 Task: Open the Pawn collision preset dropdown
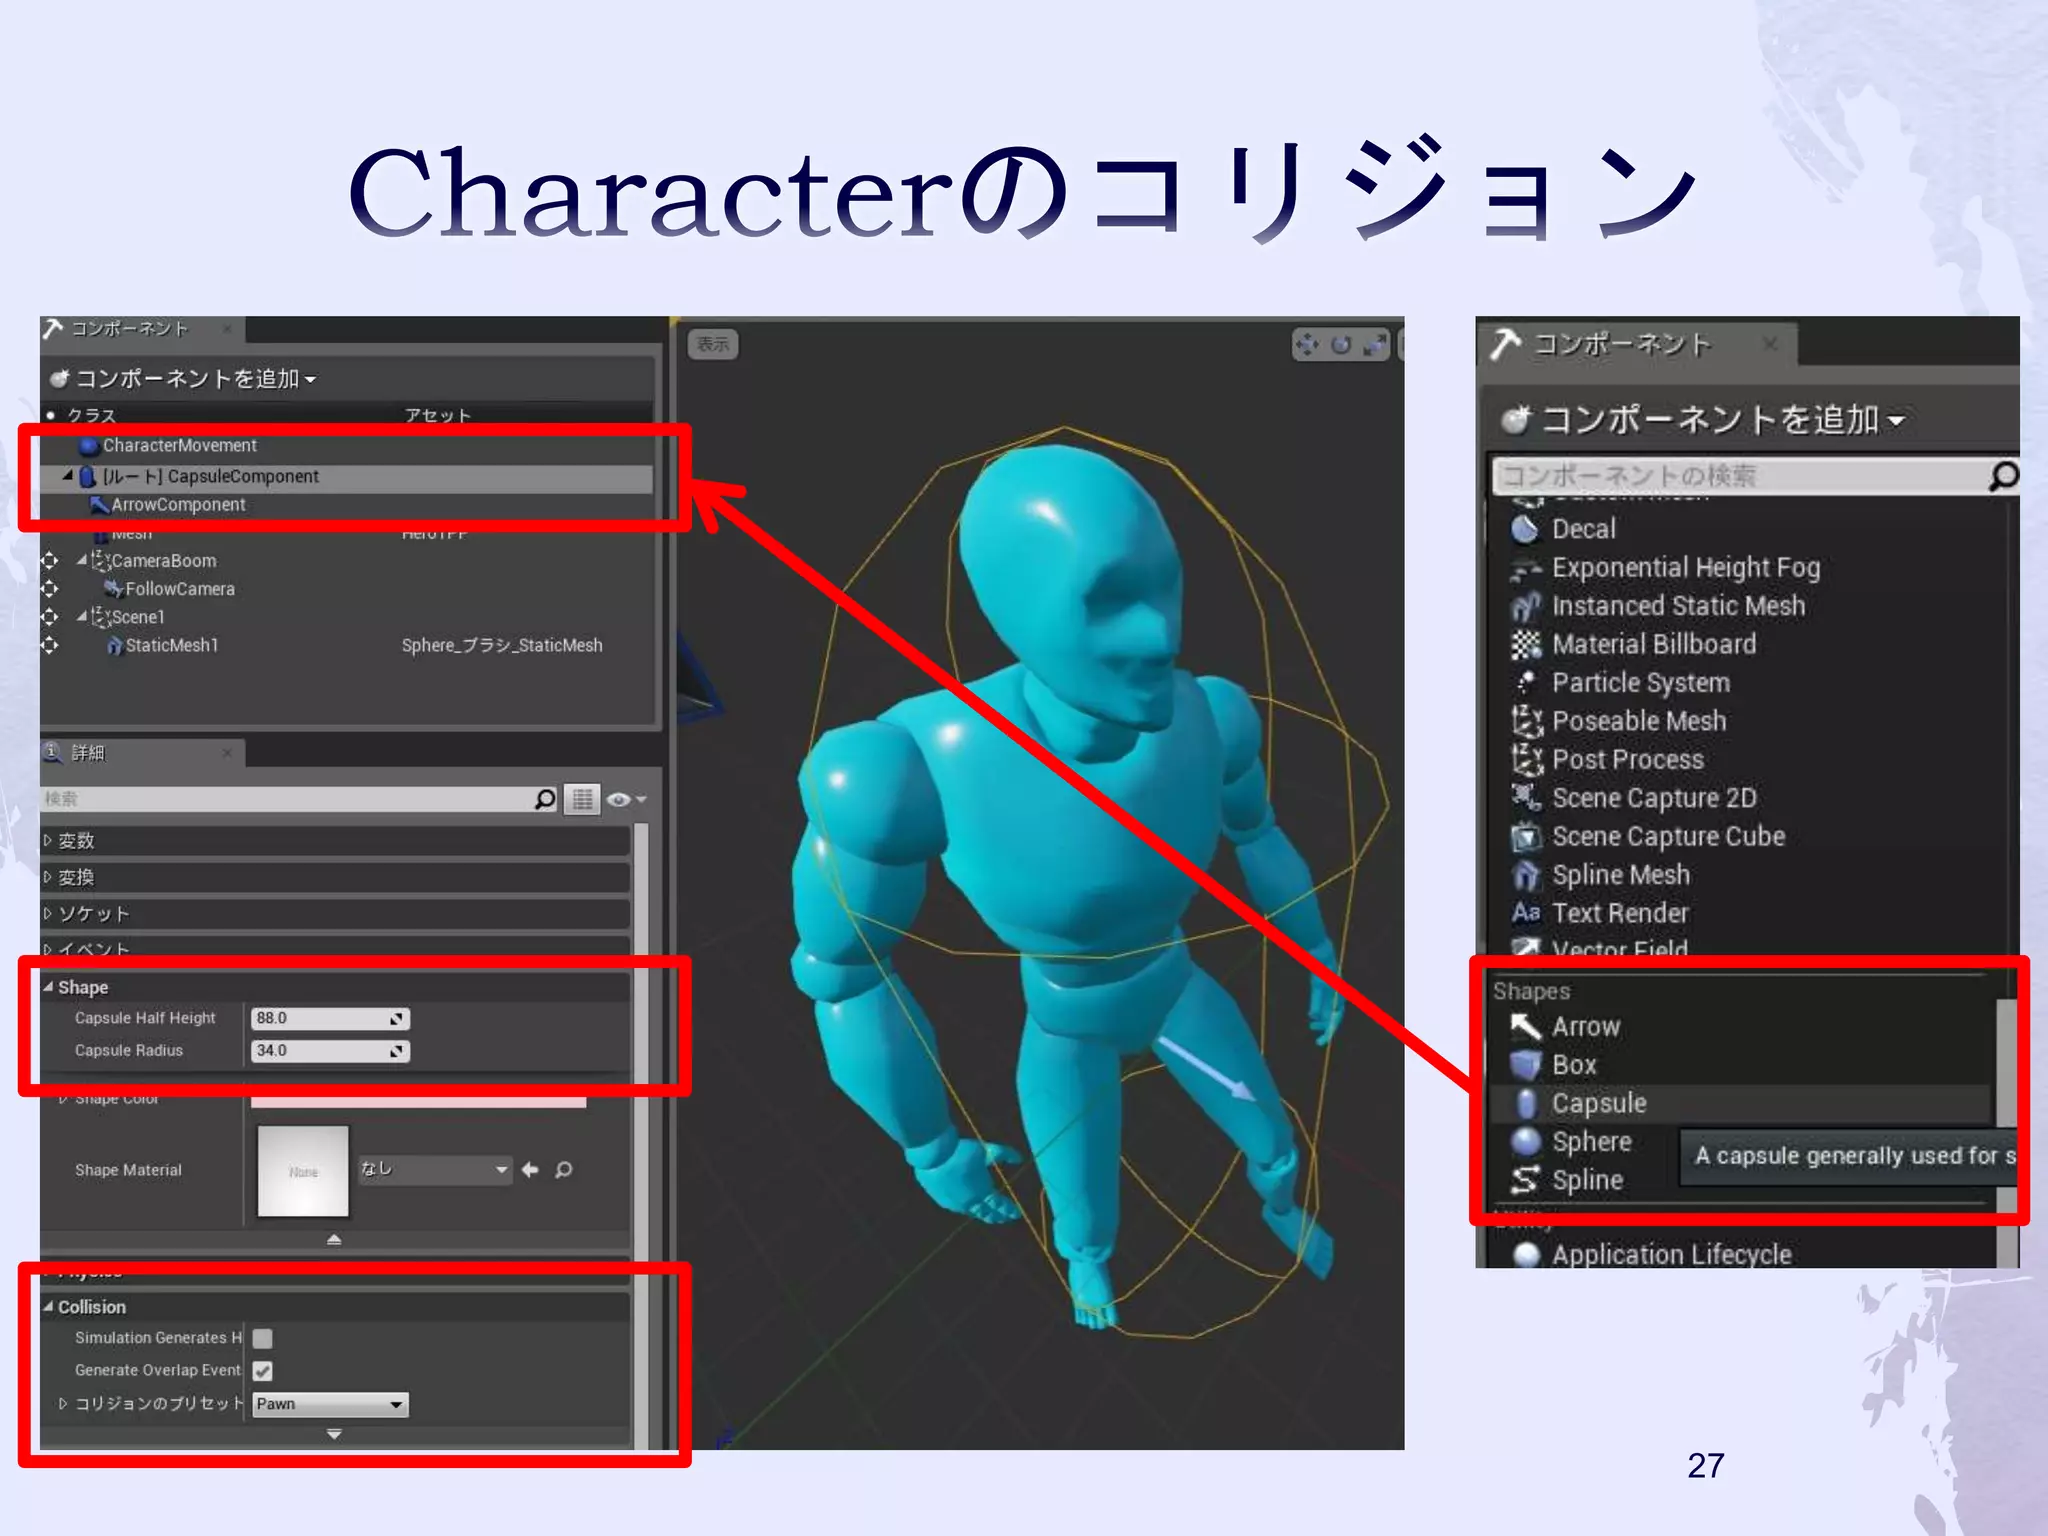coord(330,1404)
